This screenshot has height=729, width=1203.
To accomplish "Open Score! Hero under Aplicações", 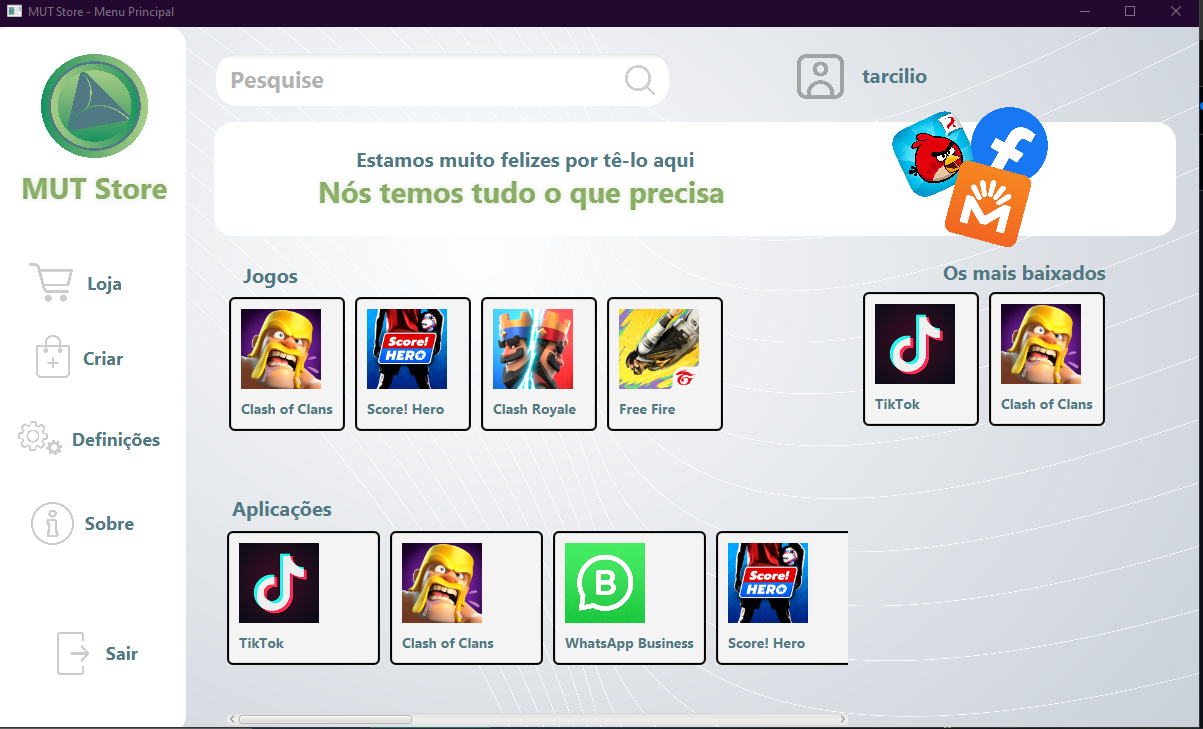I will (x=782, y=598).
